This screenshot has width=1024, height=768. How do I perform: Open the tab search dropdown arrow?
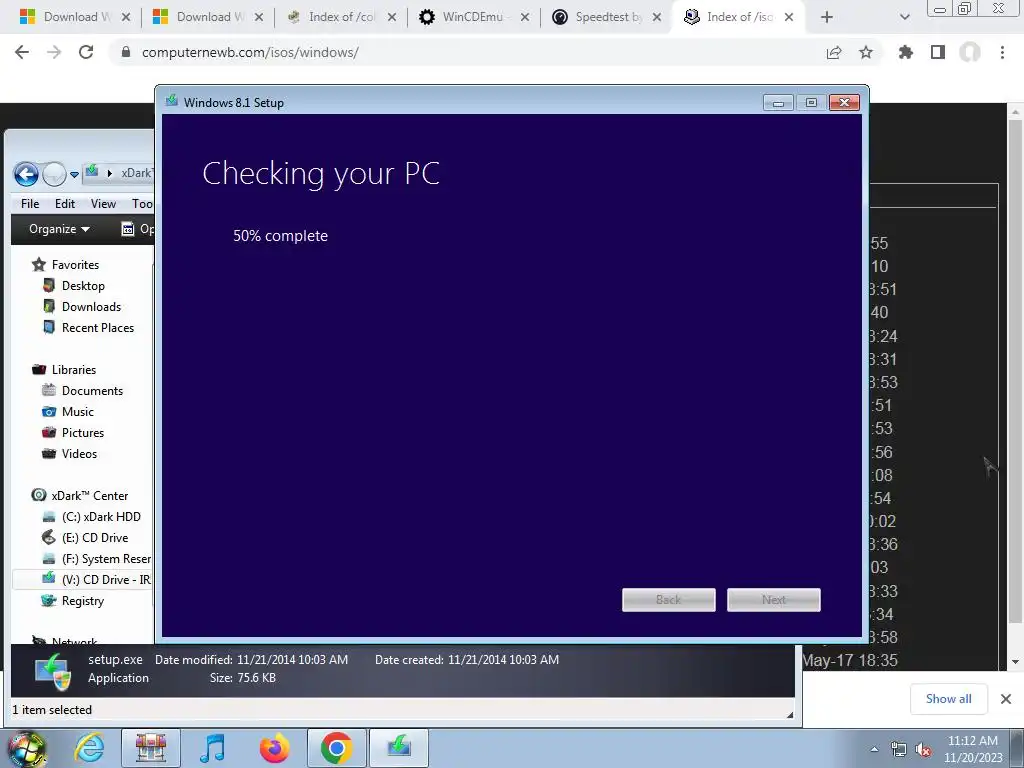[x=904, y=17]
